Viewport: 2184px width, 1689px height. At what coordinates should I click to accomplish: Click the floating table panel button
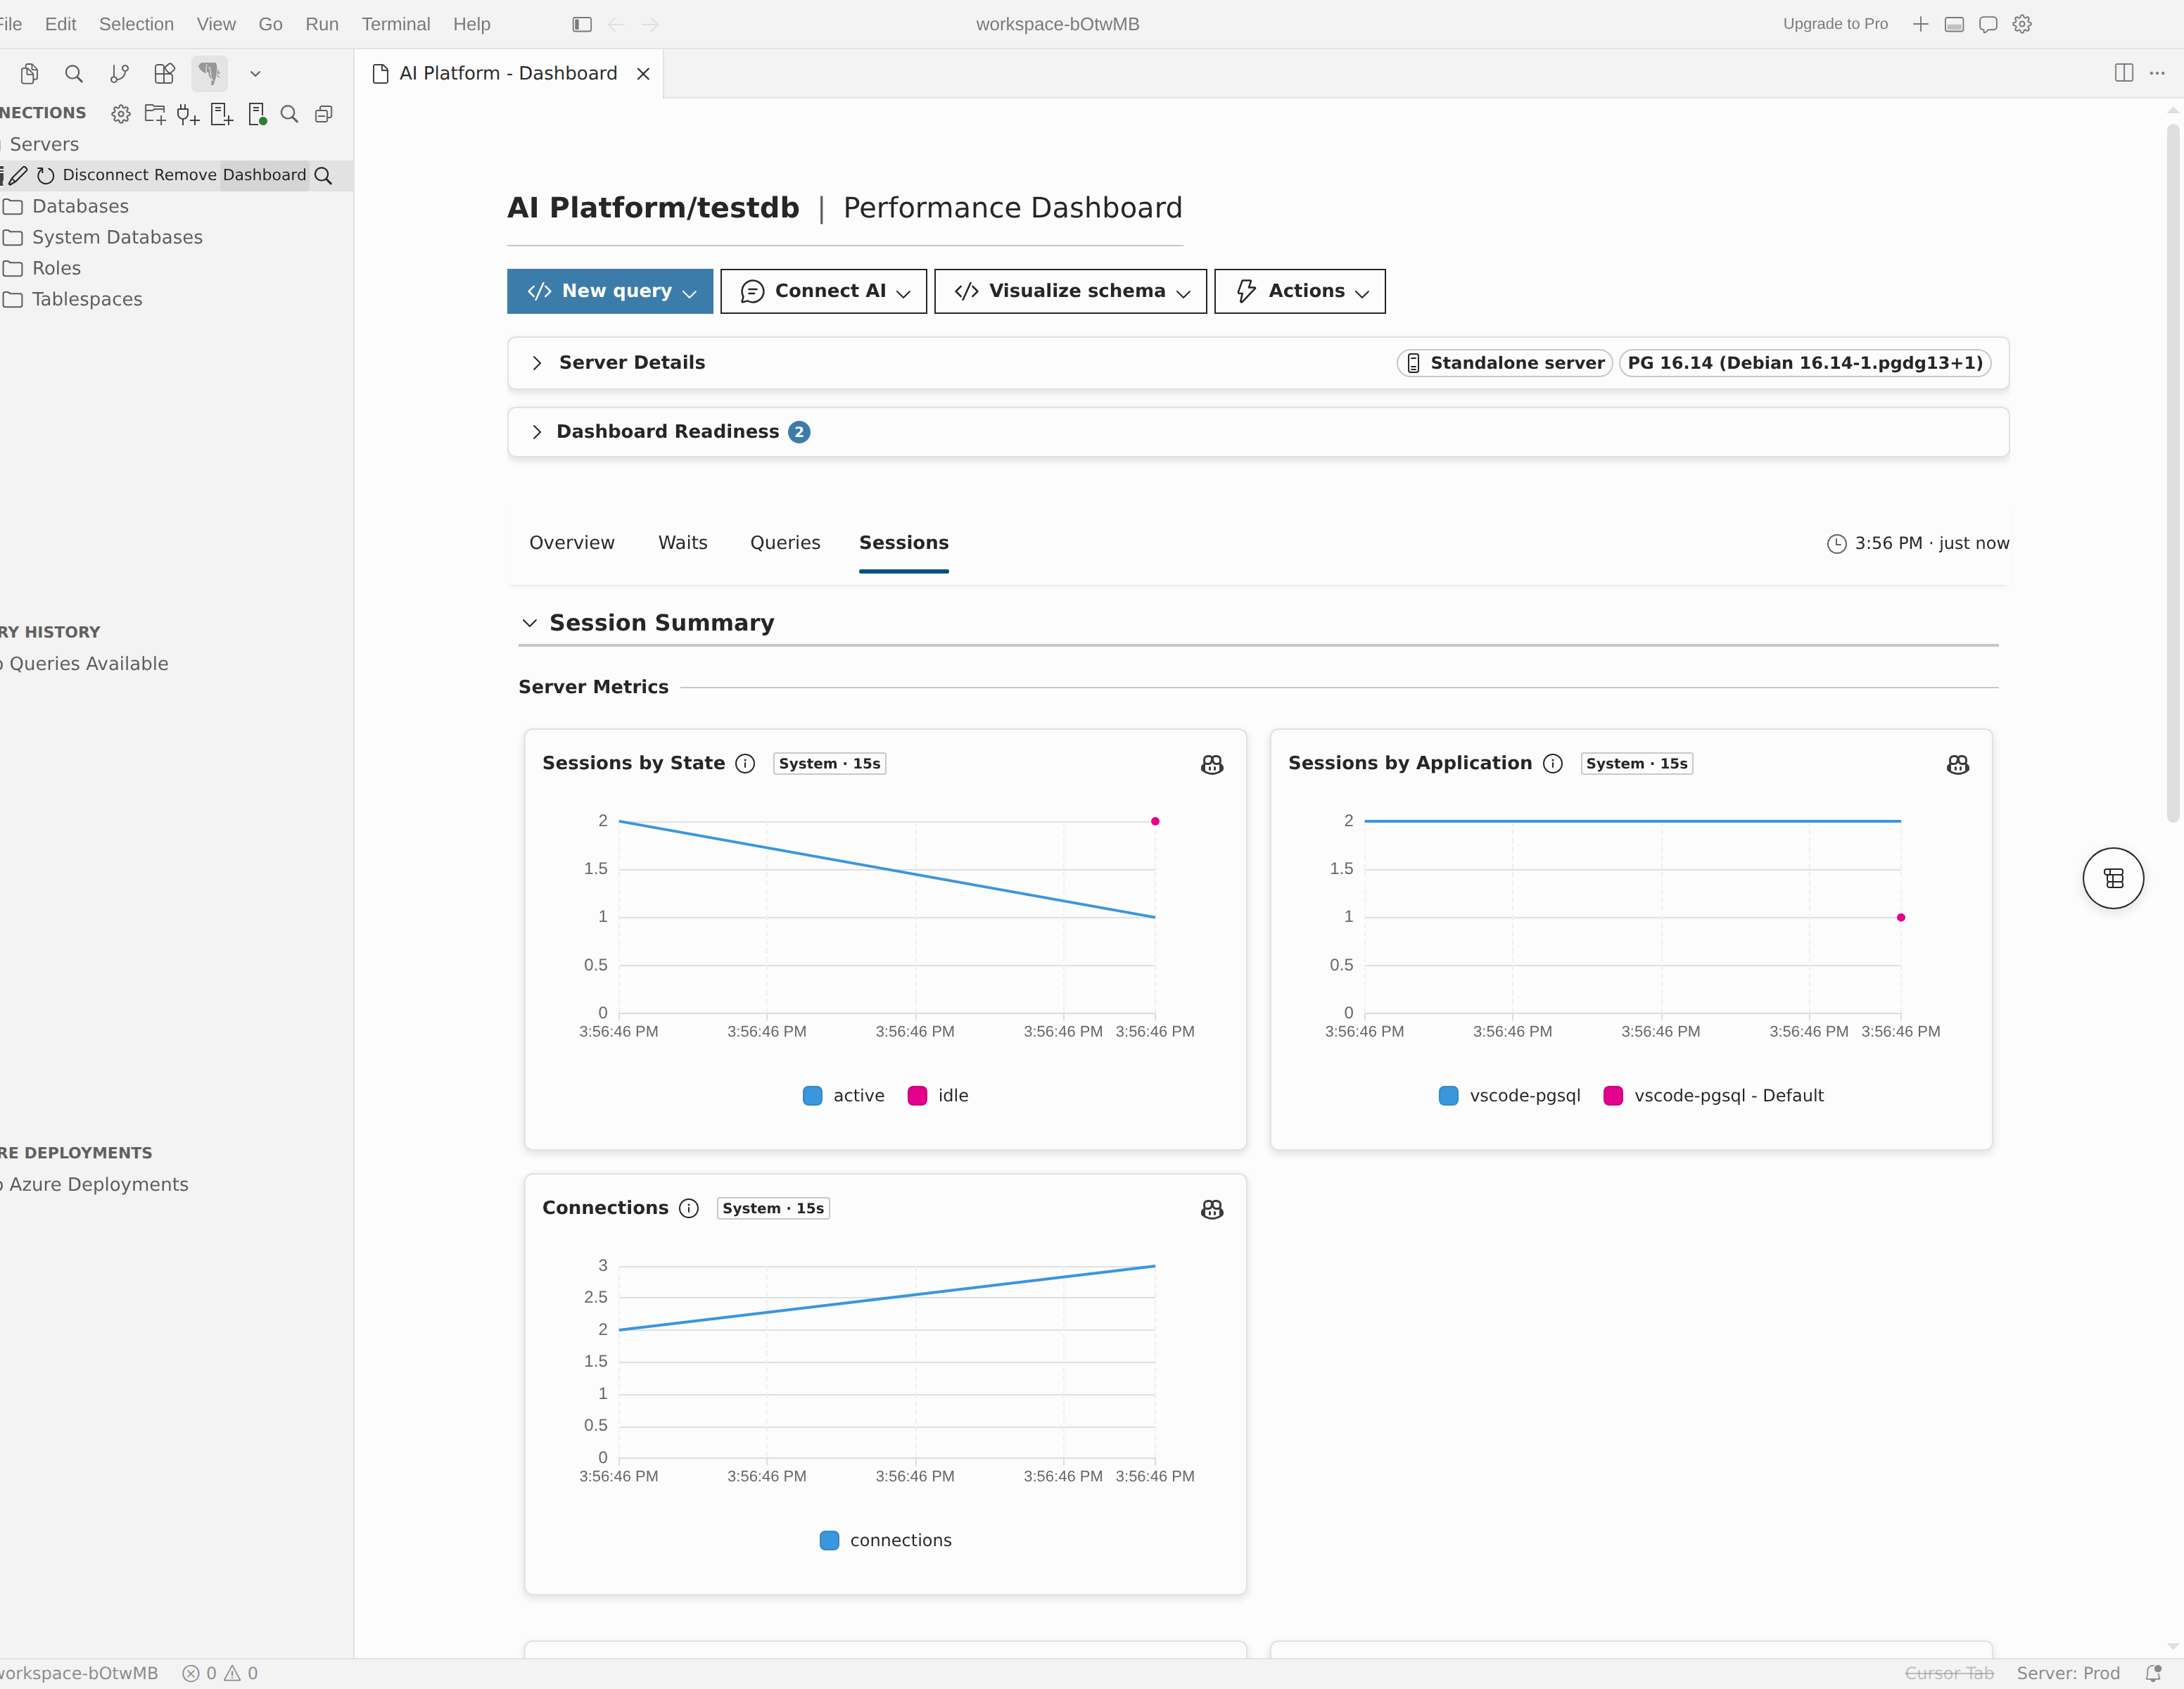pos(2113,878)
